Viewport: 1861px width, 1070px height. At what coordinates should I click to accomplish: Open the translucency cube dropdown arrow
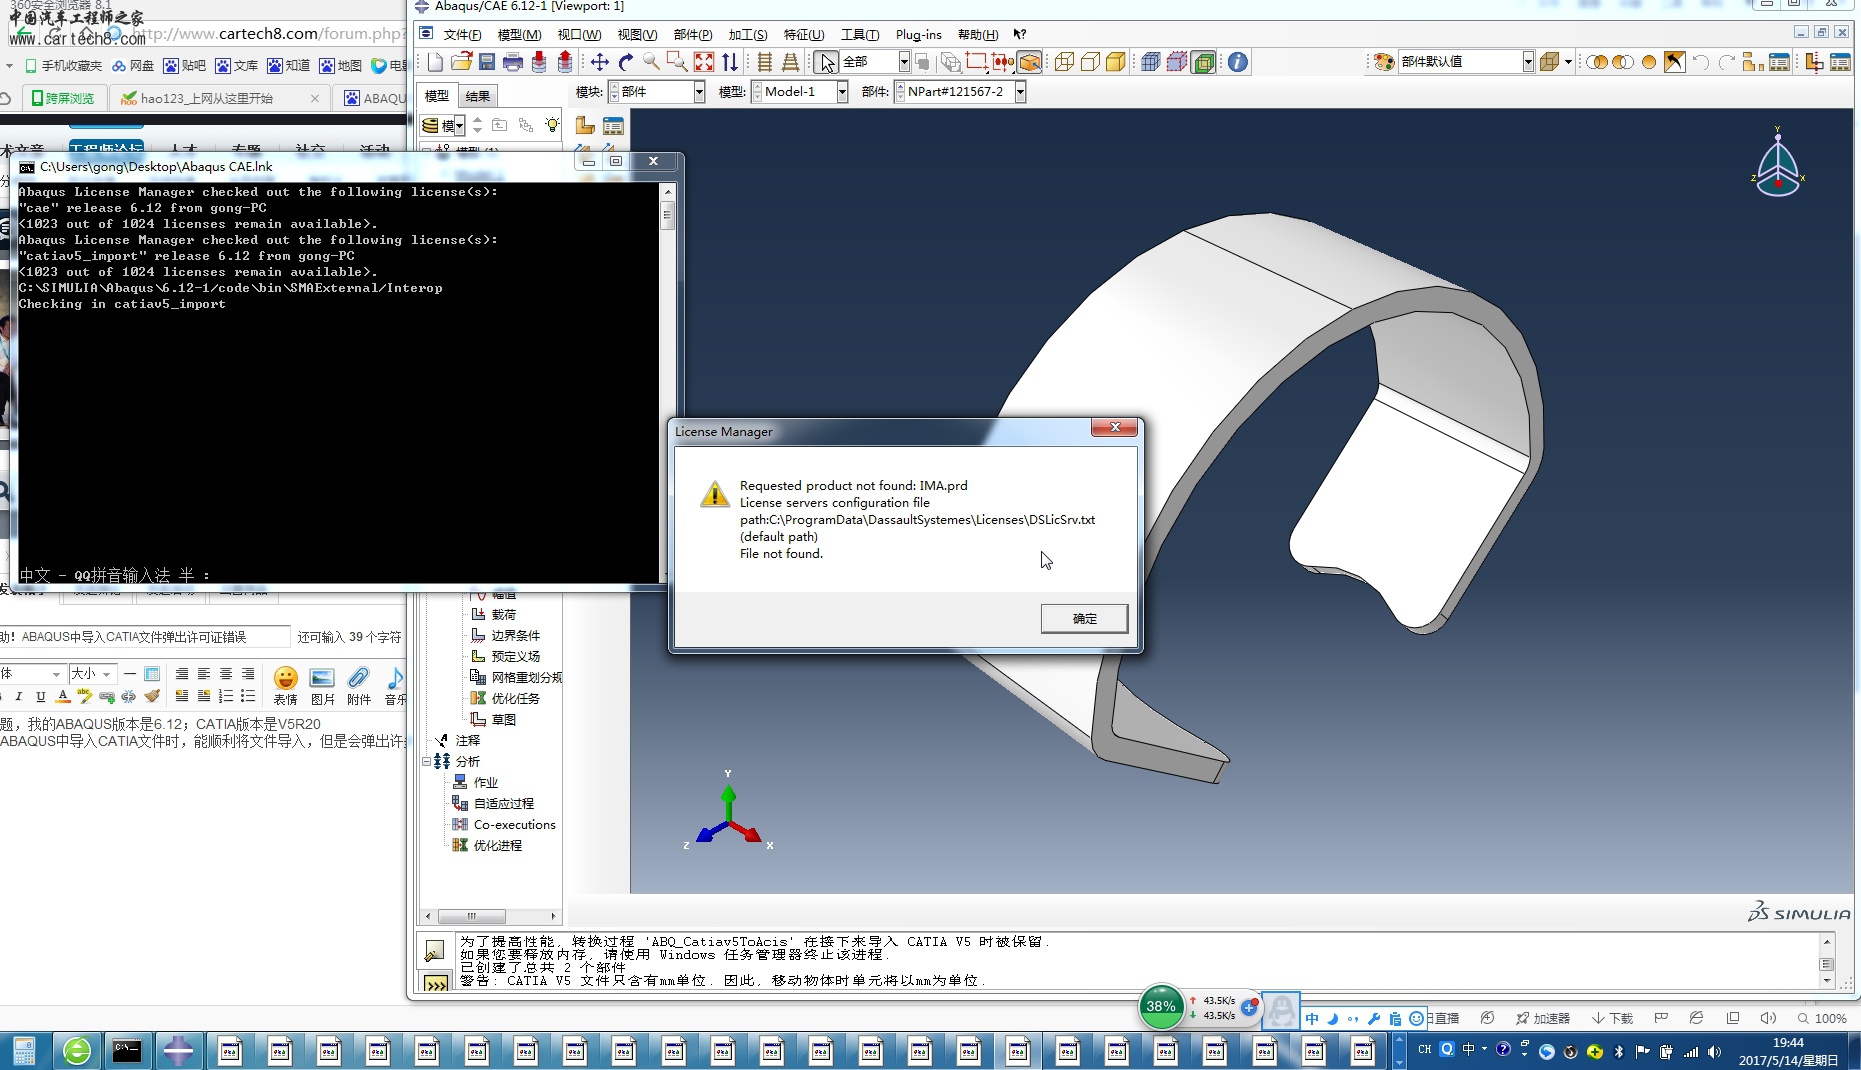click(1568, 62)
